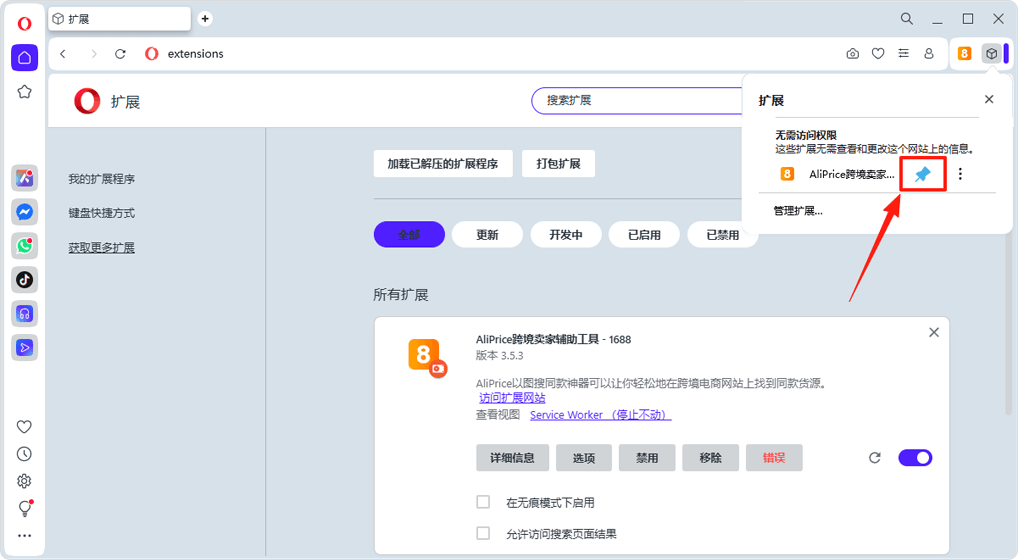
Task: Click the snapshot camera icon
Action: (x=852, y=54)
